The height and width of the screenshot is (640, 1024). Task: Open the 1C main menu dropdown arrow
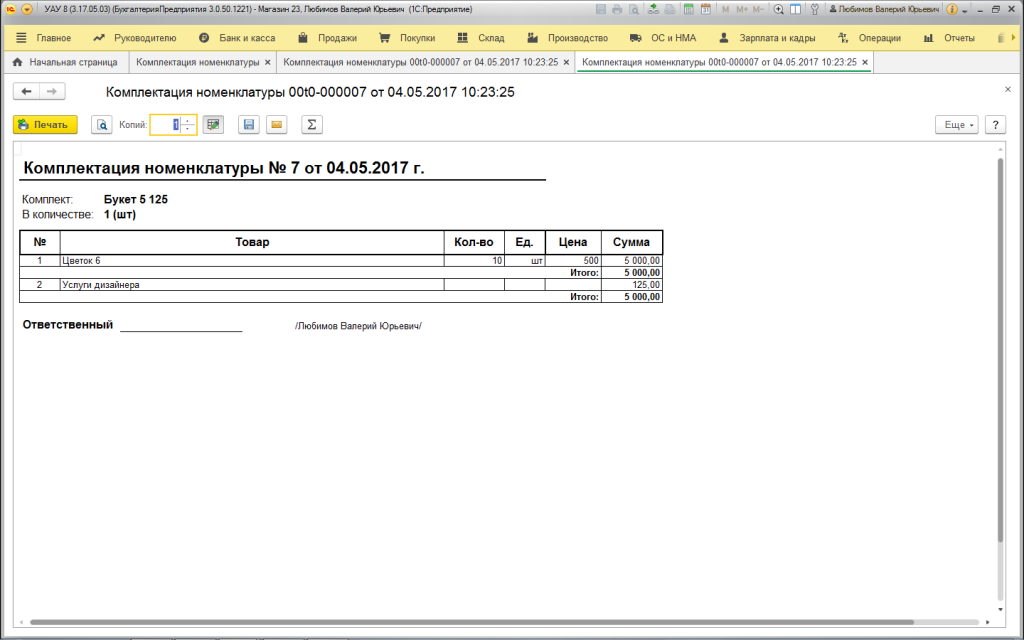pyautogui.click(x=27, y=10)
